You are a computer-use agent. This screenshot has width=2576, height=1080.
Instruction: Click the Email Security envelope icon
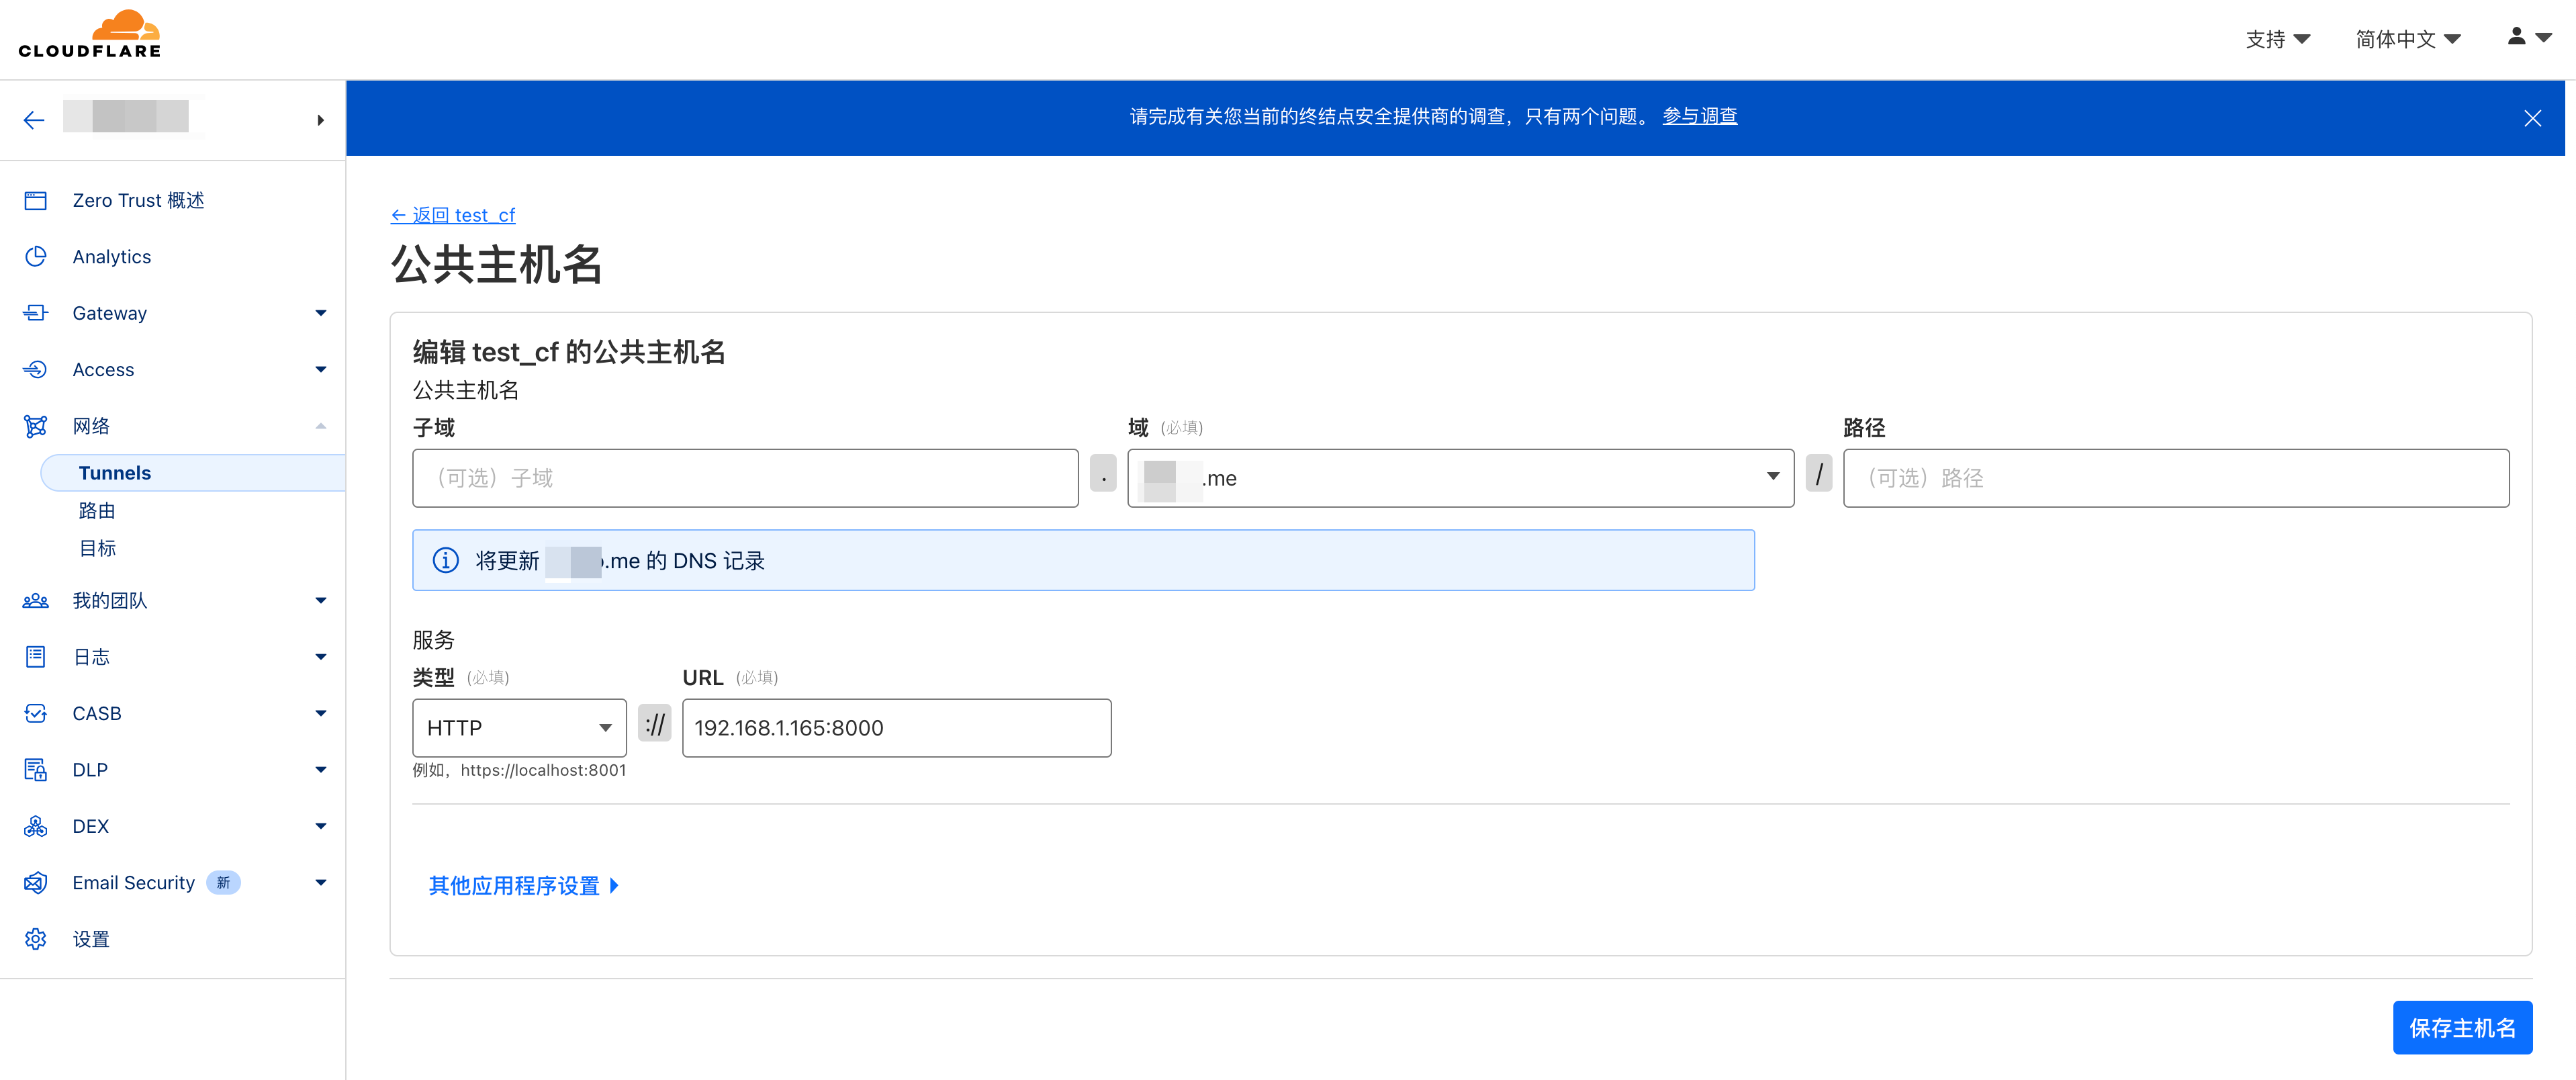pyautogui.click(x=36, y=883)
